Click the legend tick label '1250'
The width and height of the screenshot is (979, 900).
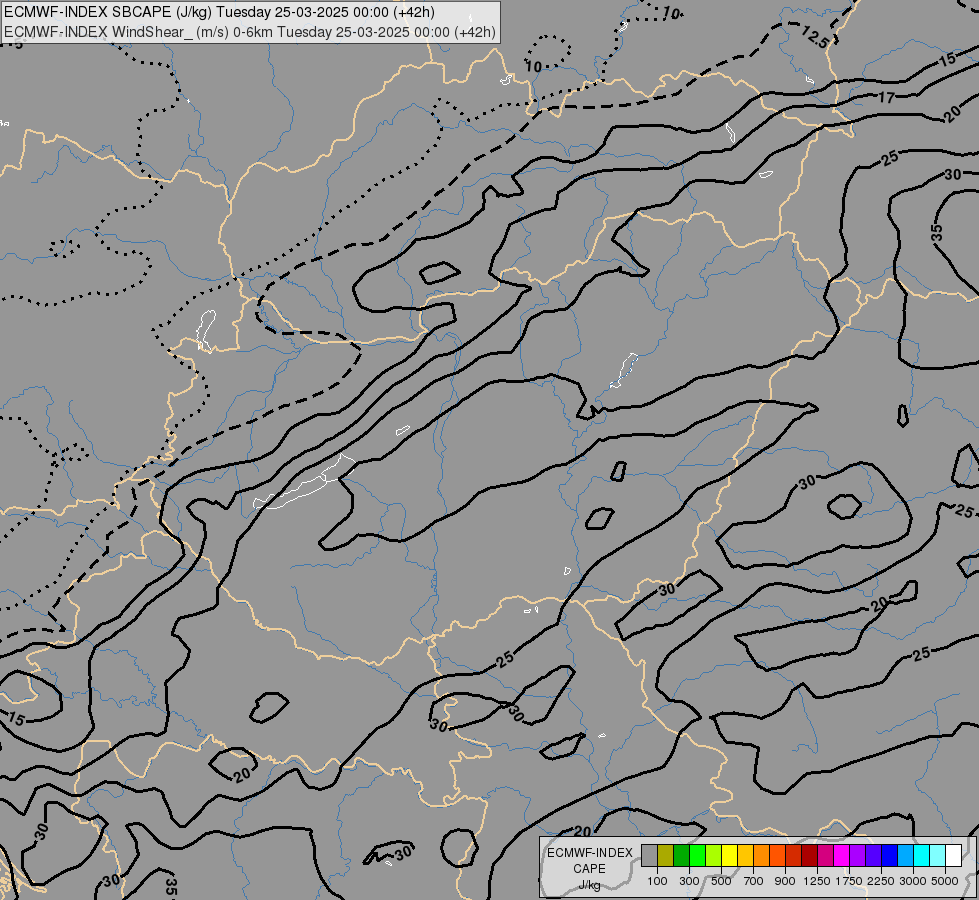point(817,881)
